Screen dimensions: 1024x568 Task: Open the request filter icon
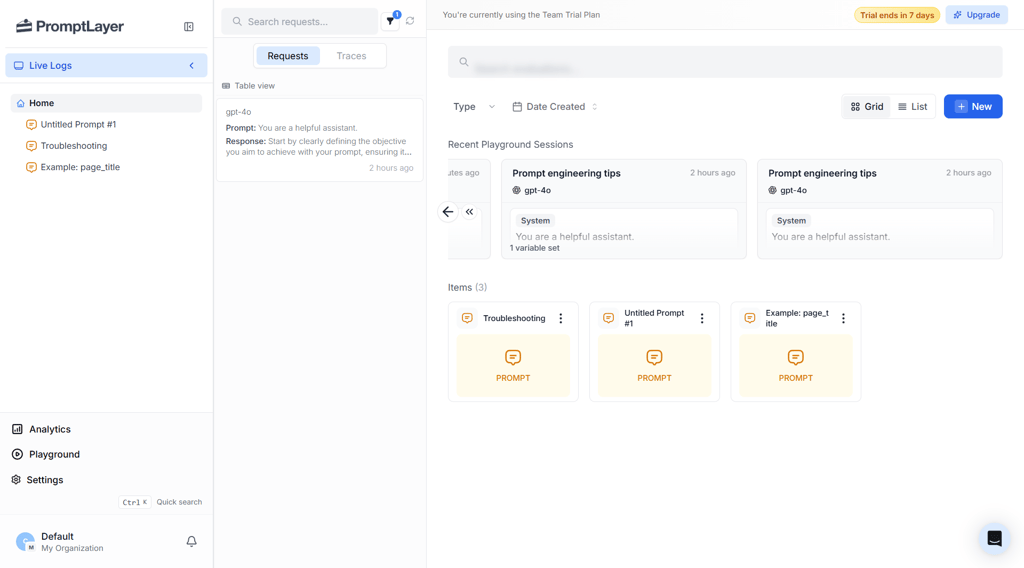tap(391, 21)
